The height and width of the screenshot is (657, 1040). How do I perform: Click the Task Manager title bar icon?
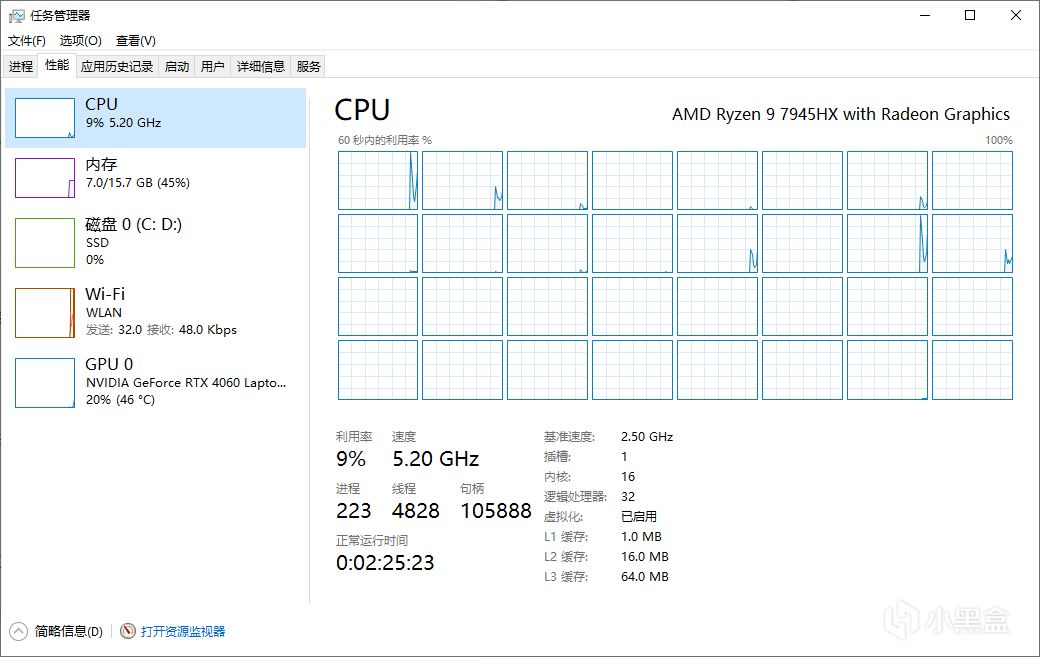[16, 15]
